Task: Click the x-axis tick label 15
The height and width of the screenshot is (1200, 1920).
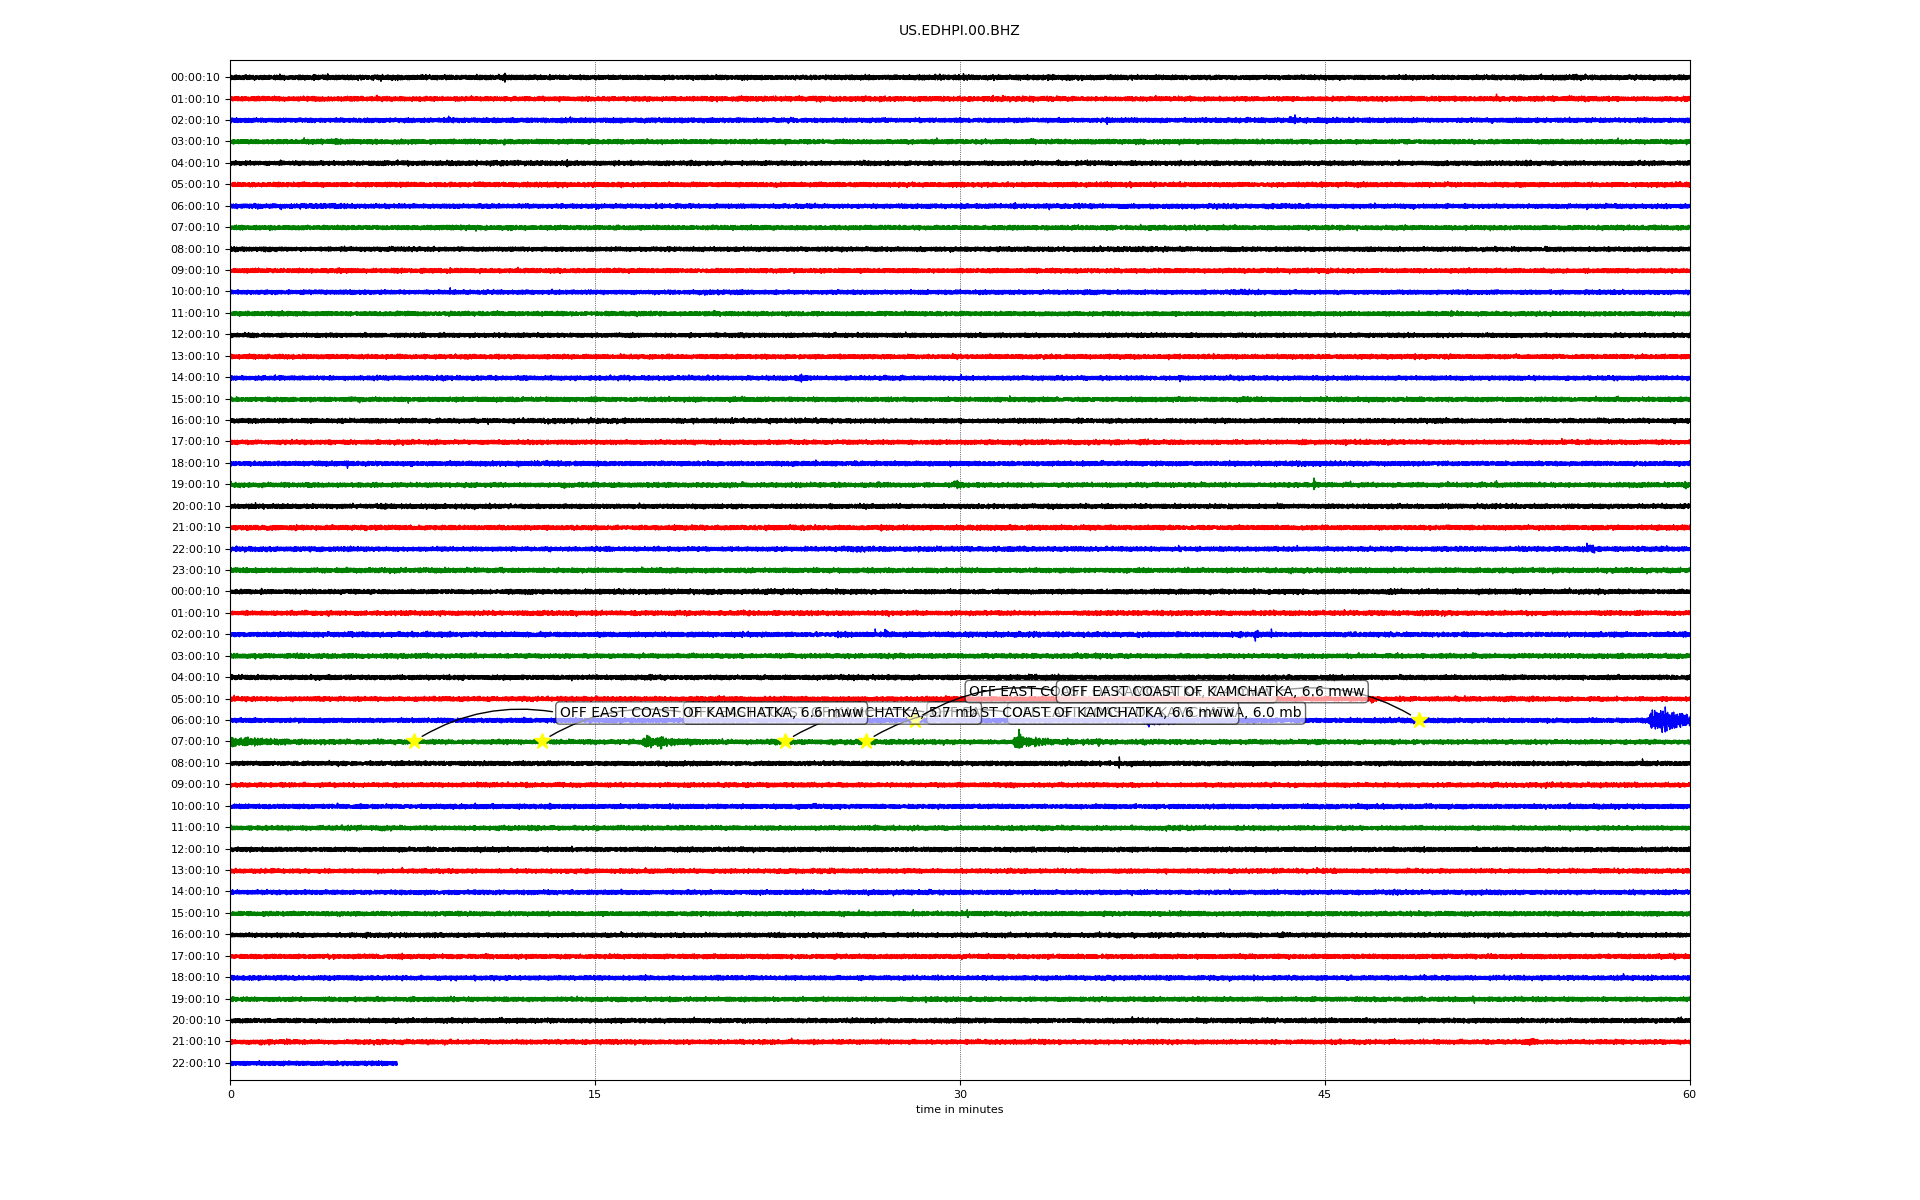Action: [x=595, y=1094]
